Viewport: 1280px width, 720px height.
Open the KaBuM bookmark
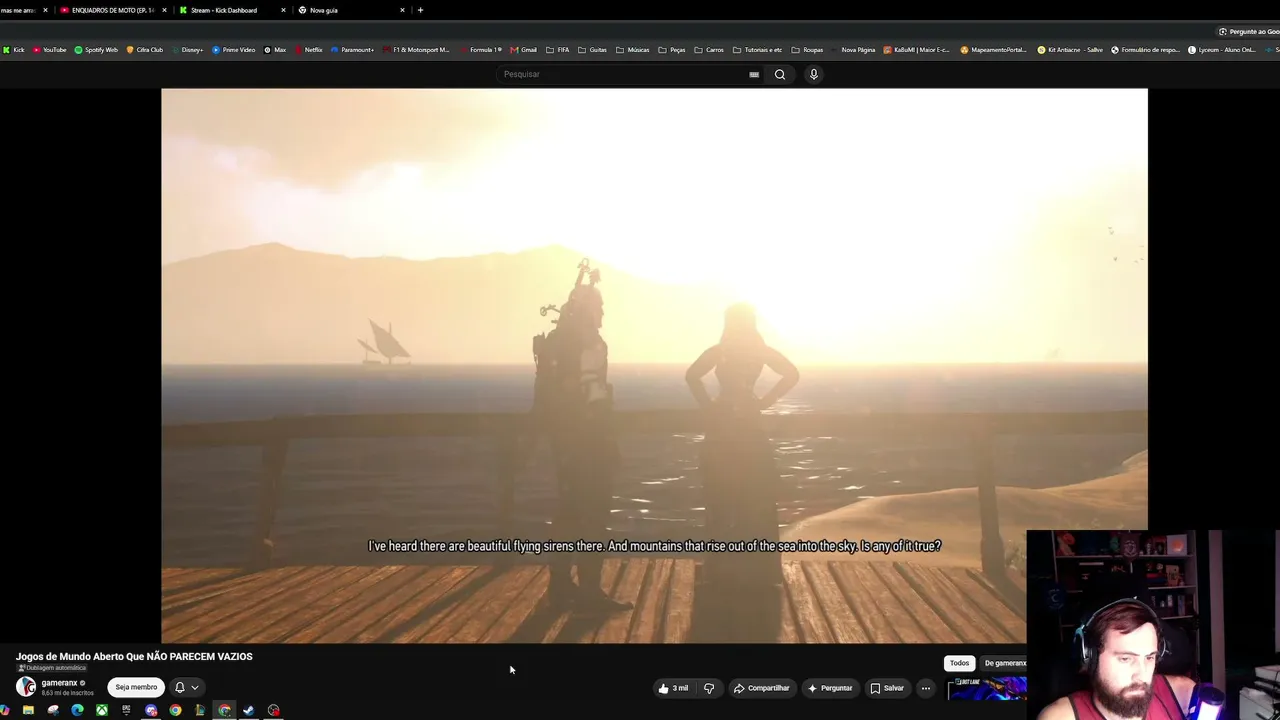917,50
